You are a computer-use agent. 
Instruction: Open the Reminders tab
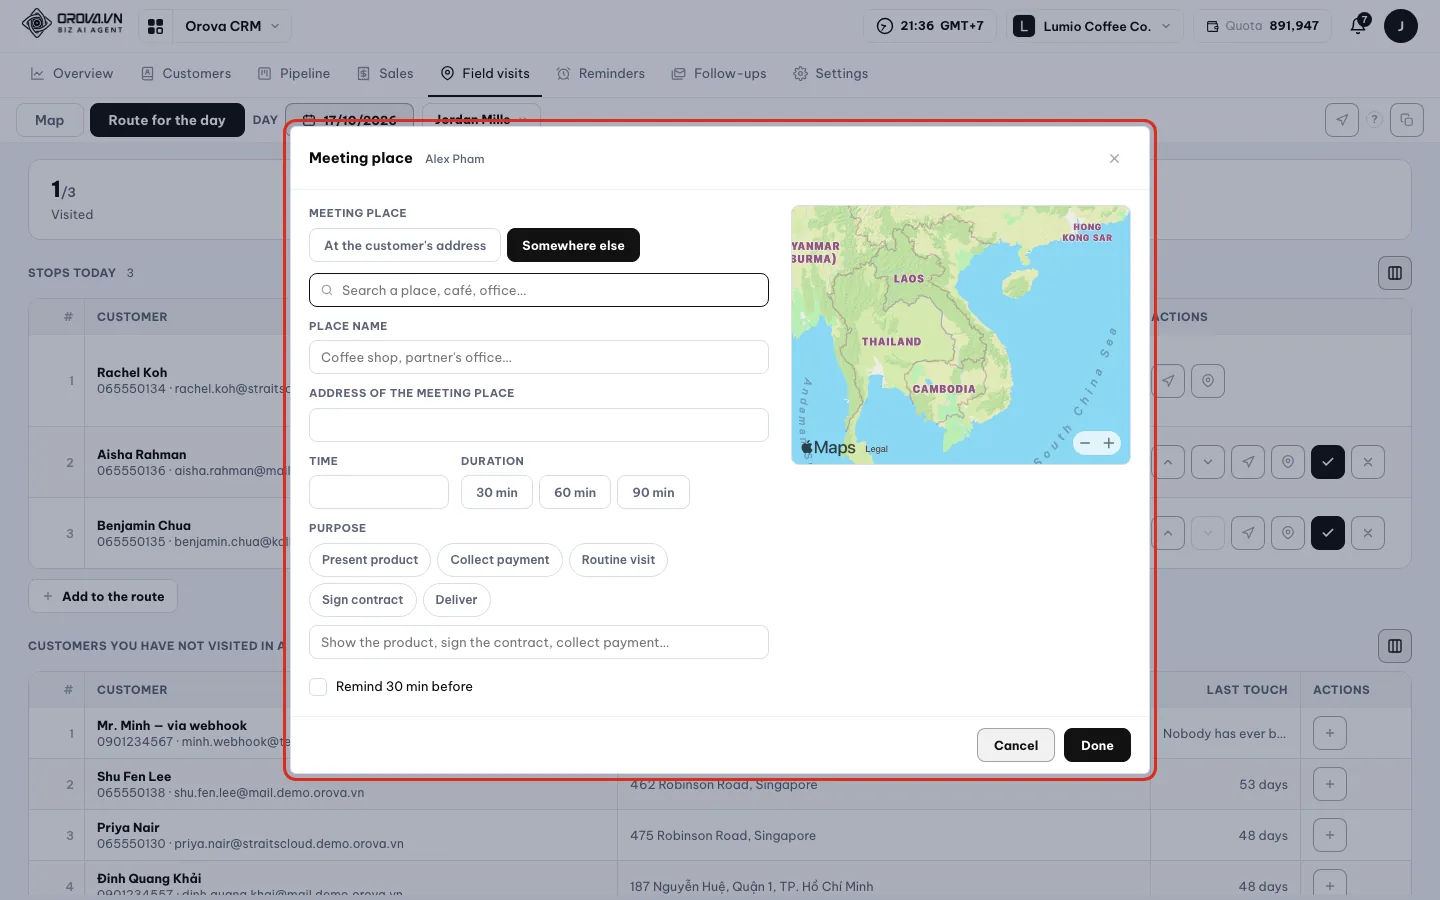click(x=600, y=74)
